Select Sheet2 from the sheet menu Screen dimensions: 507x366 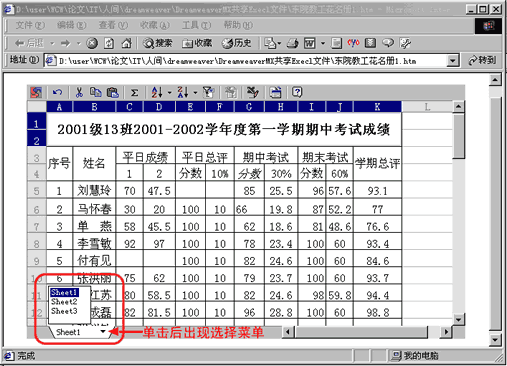(x=64, y=302)
